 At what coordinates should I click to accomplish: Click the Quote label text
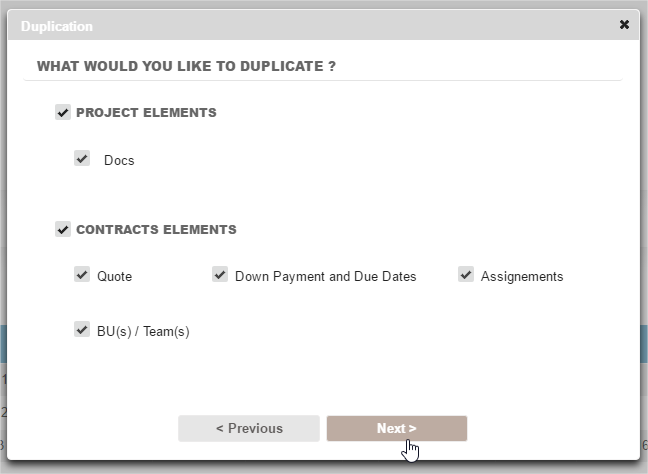coord(114,277)
